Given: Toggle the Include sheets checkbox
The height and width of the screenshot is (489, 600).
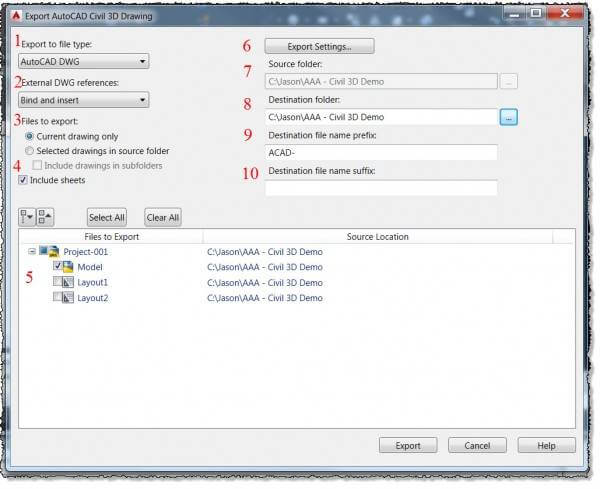Looking at the screenshot, I should [x=24, y=180].
